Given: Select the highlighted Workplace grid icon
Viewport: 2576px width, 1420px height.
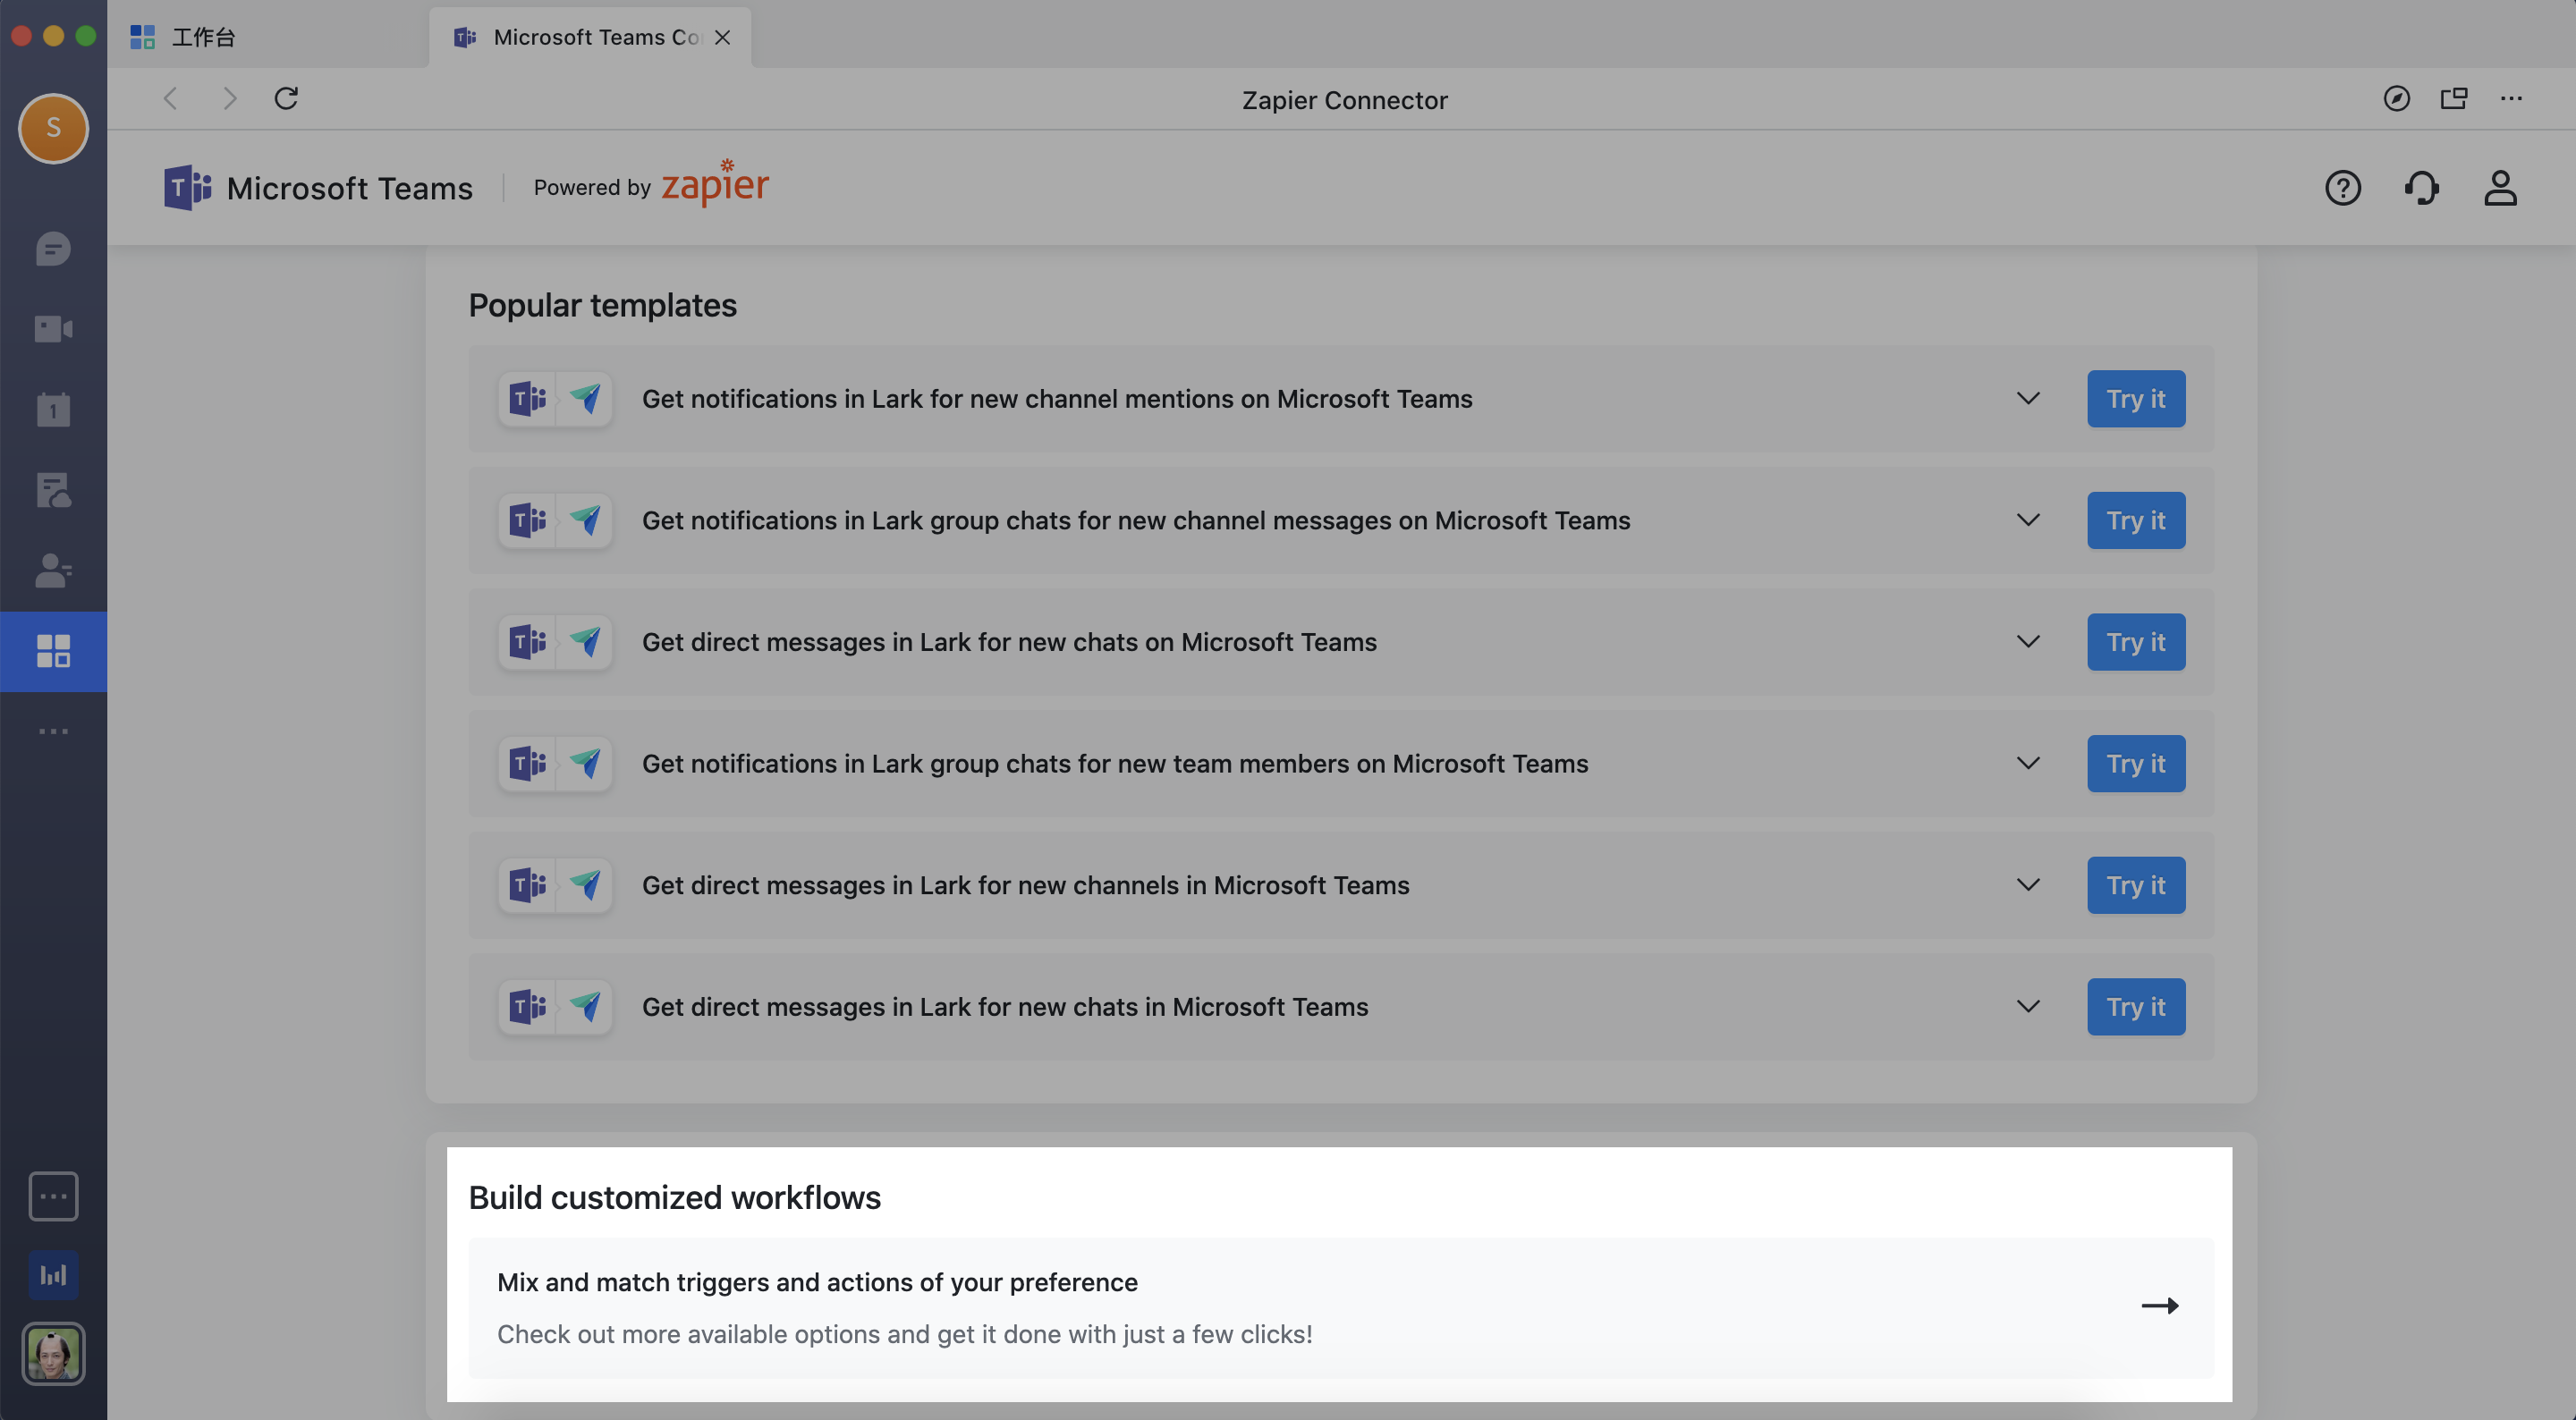Looking at the screenshot, I should 53,651.
